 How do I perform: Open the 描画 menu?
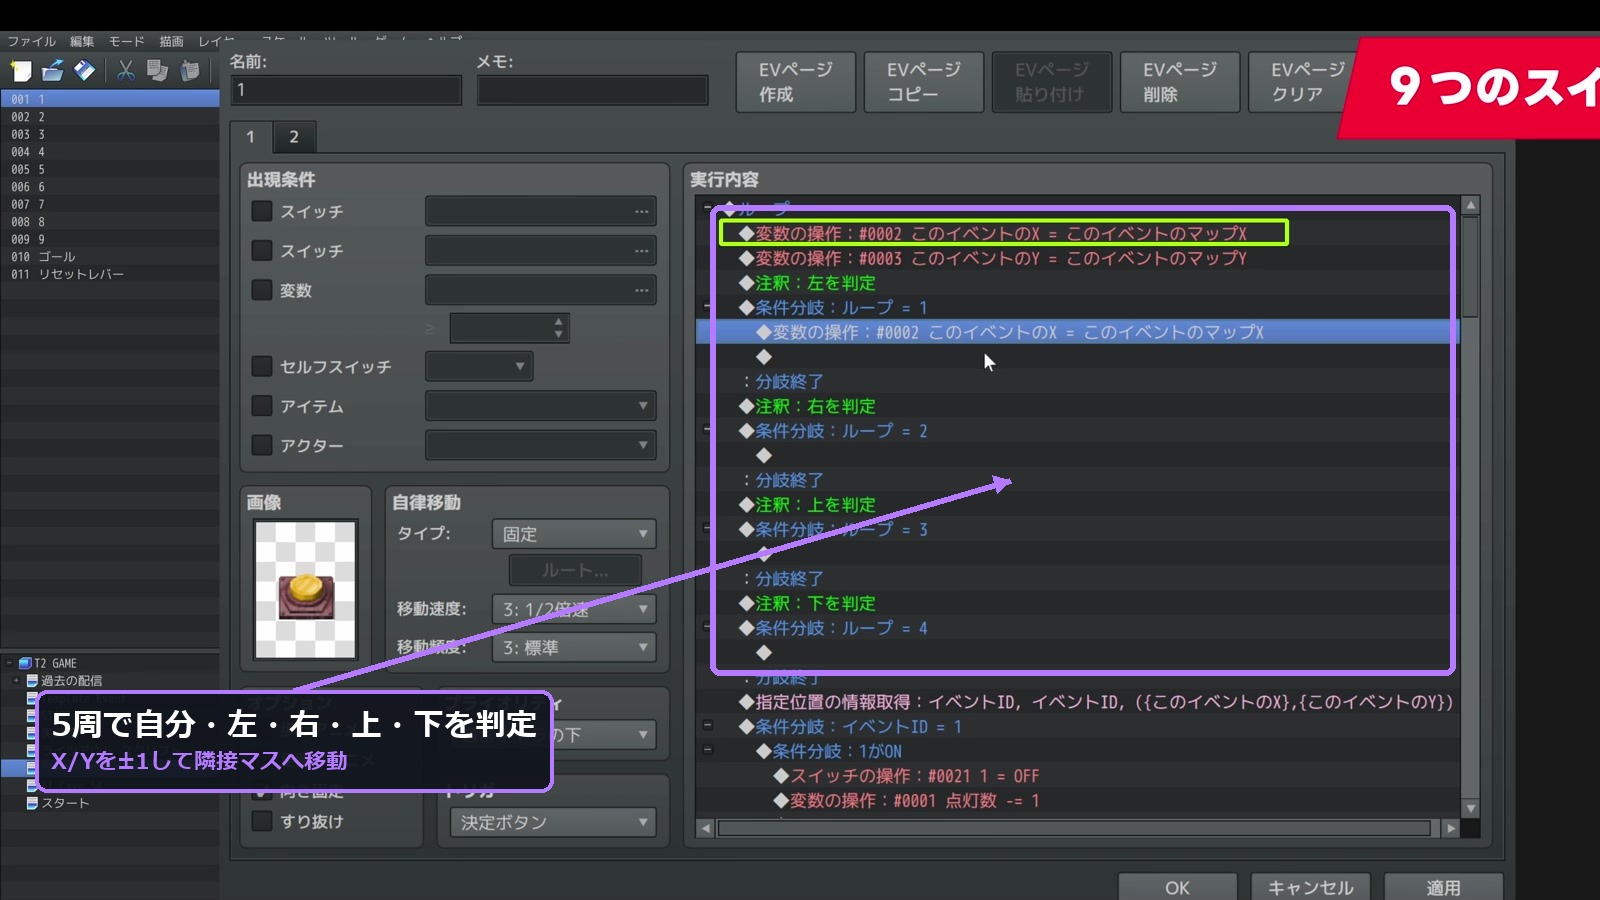(x=172, y=41)
